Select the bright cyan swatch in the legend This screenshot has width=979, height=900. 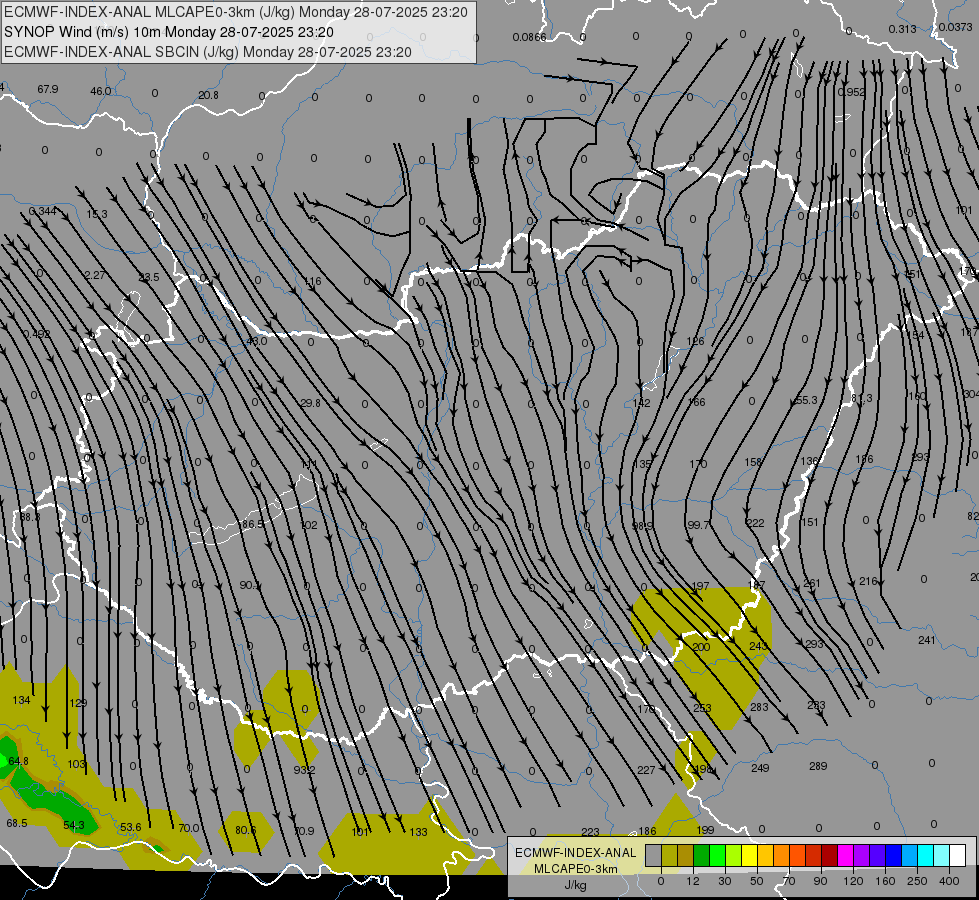tap(925, 855)
